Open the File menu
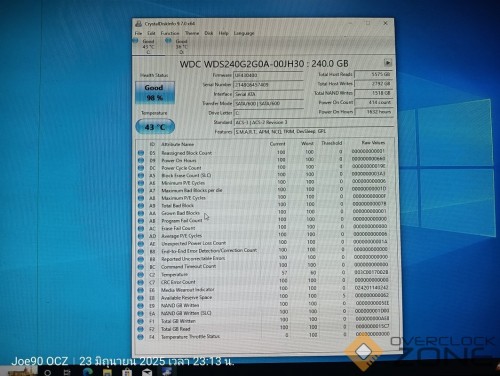 (x=138, y=33)
